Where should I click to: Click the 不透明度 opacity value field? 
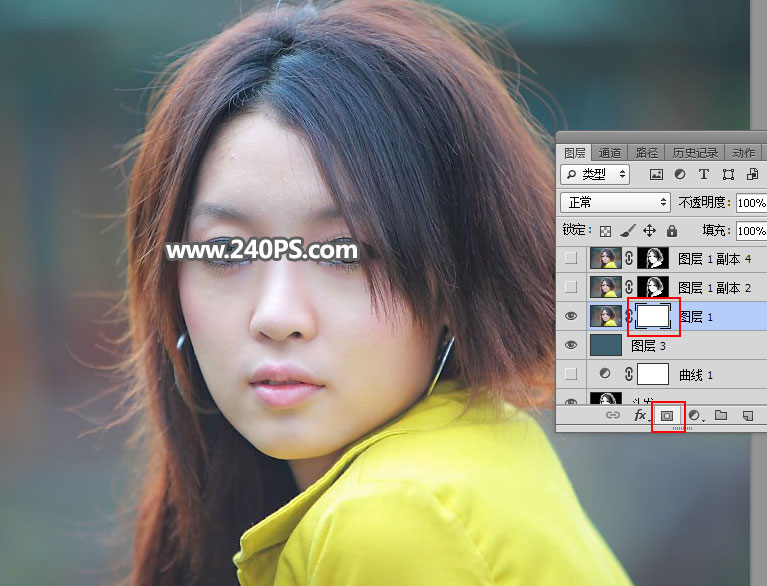(751, 202)
